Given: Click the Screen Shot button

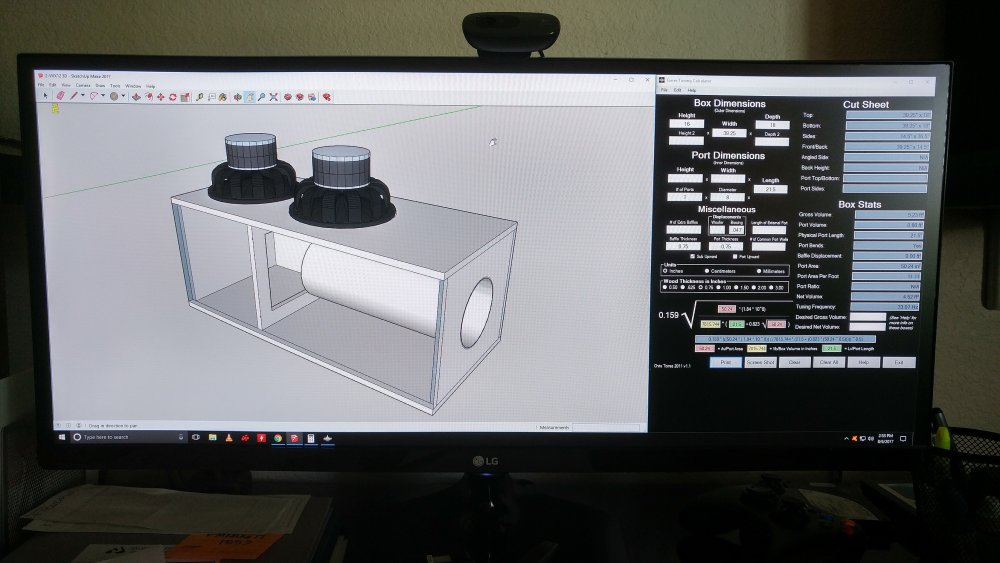Looking at the screenshot, I should [x=760, y=362].
